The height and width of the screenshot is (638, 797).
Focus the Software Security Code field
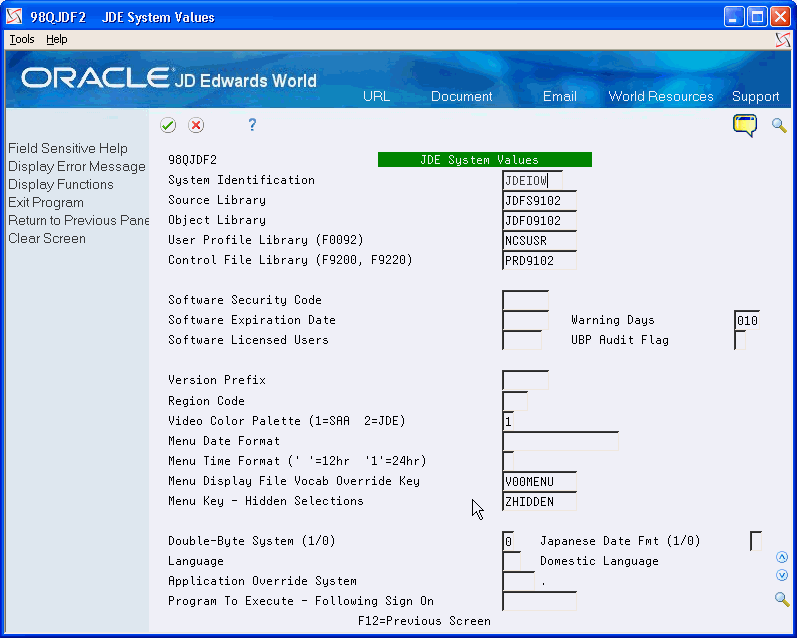pyautogui.click(x=526, y=300)
